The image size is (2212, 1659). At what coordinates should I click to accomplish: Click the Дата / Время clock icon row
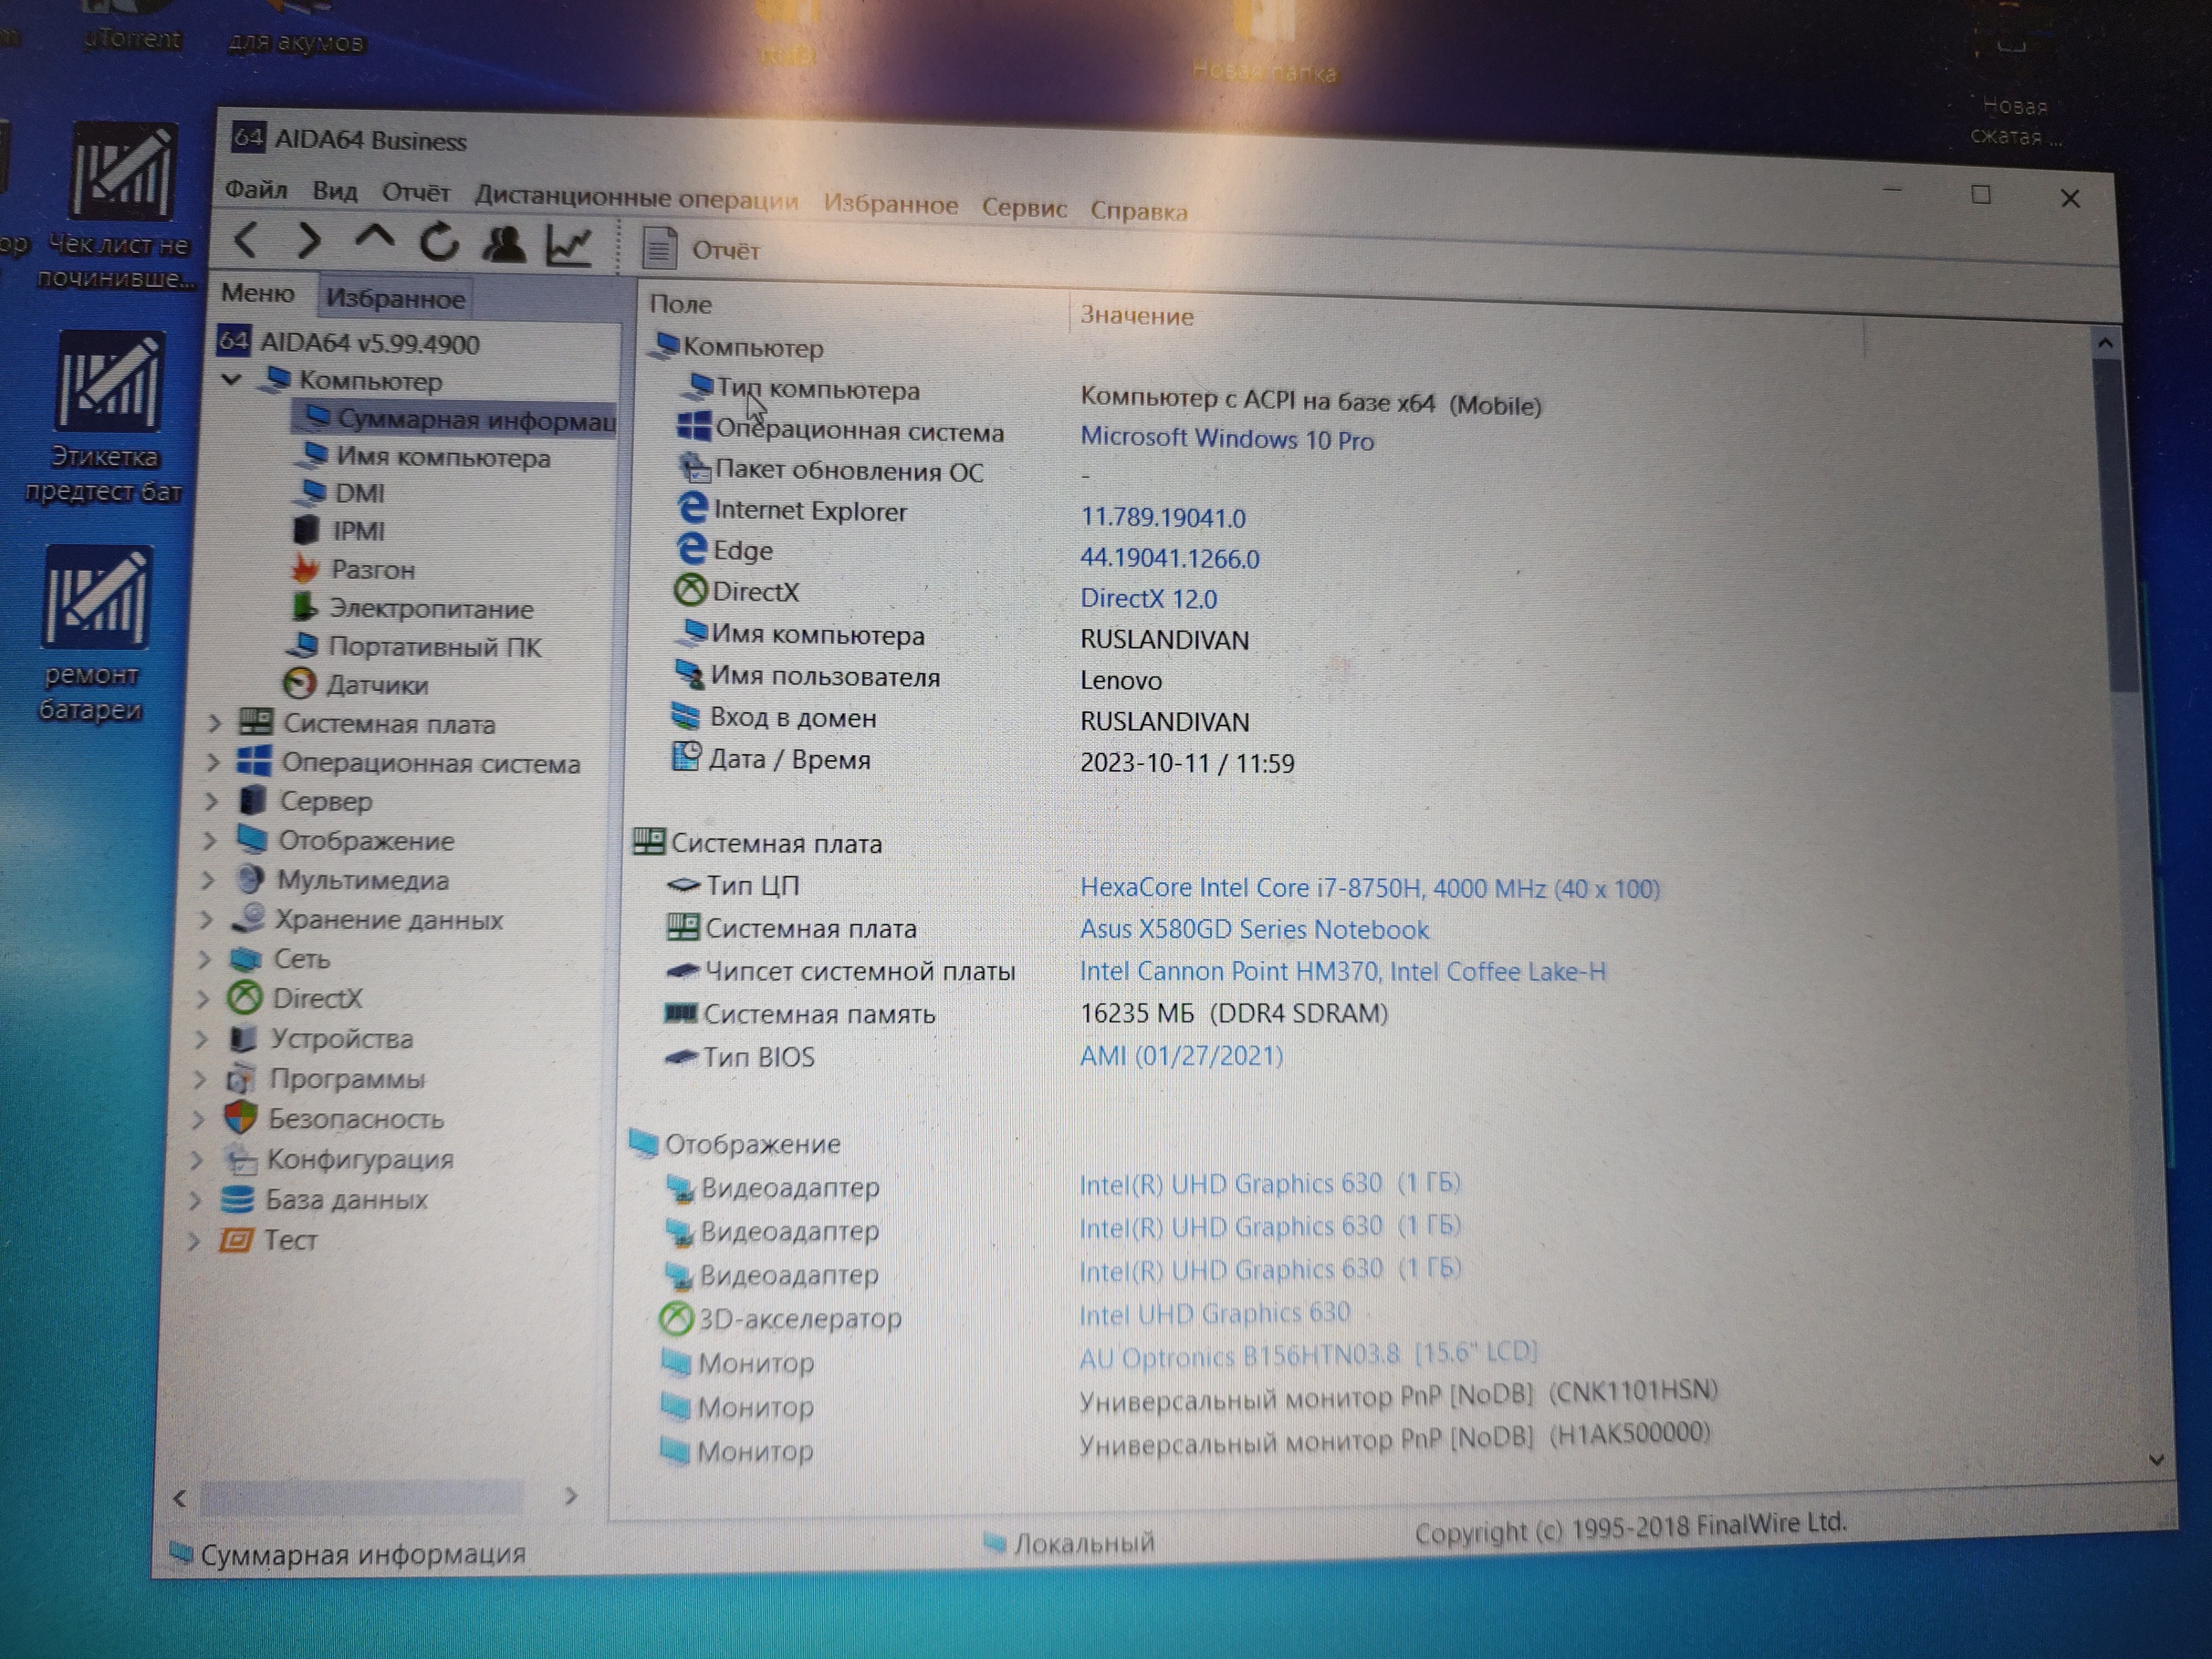[686, 757]
